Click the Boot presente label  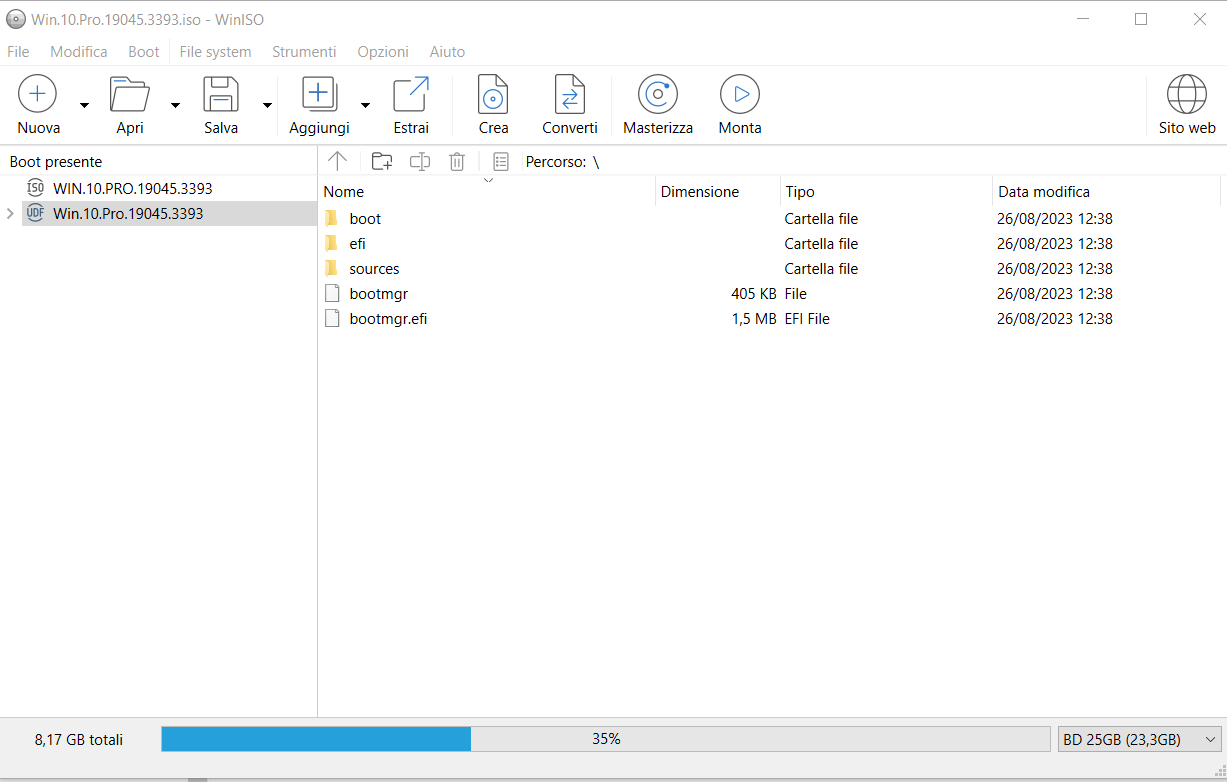pyautogui.click(x=56, y=162)
